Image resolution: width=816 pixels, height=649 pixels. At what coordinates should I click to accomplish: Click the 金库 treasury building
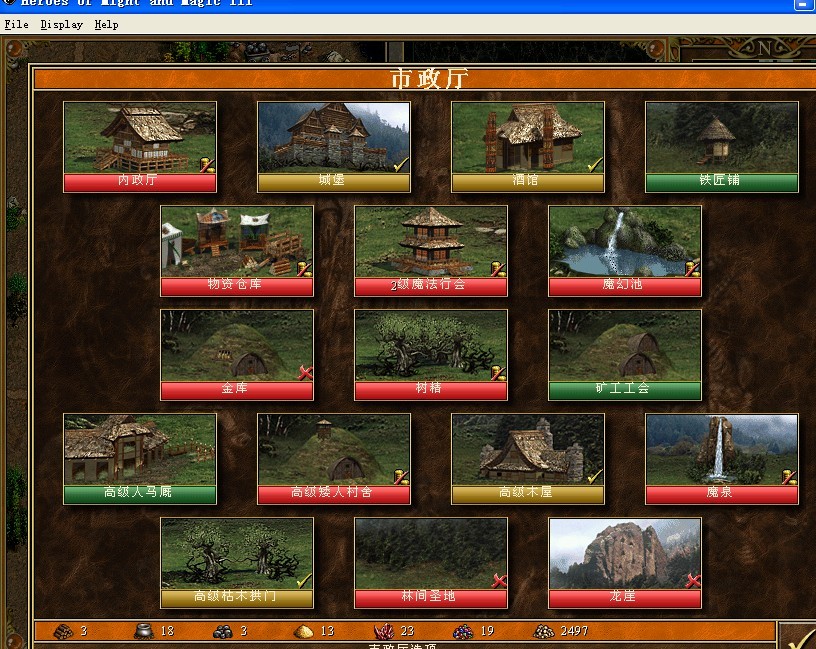(x=237, y=355)
